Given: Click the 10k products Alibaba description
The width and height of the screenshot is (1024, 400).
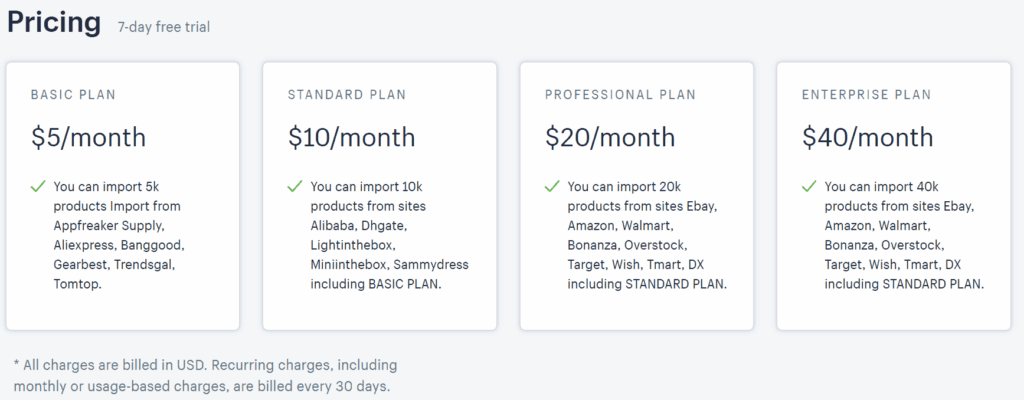Looking at the screenshot, I should [389, 236].
